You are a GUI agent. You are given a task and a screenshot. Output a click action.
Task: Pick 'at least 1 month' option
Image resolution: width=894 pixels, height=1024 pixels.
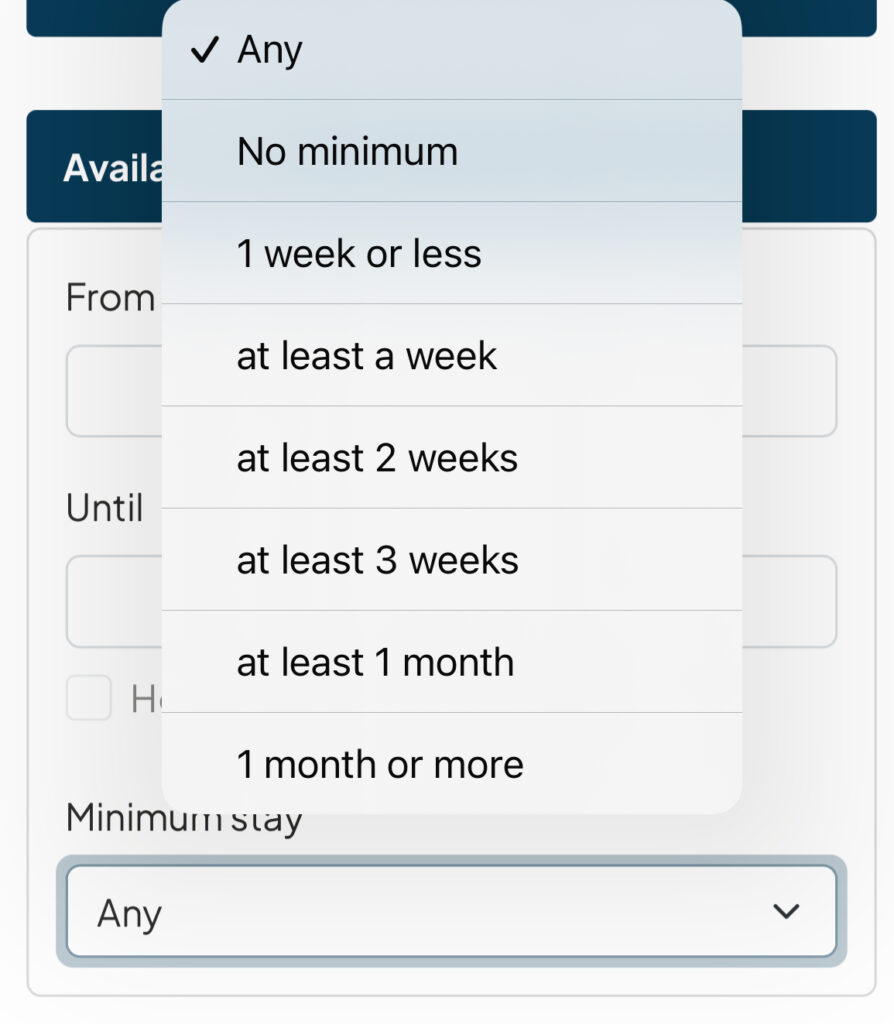[375, 662]
